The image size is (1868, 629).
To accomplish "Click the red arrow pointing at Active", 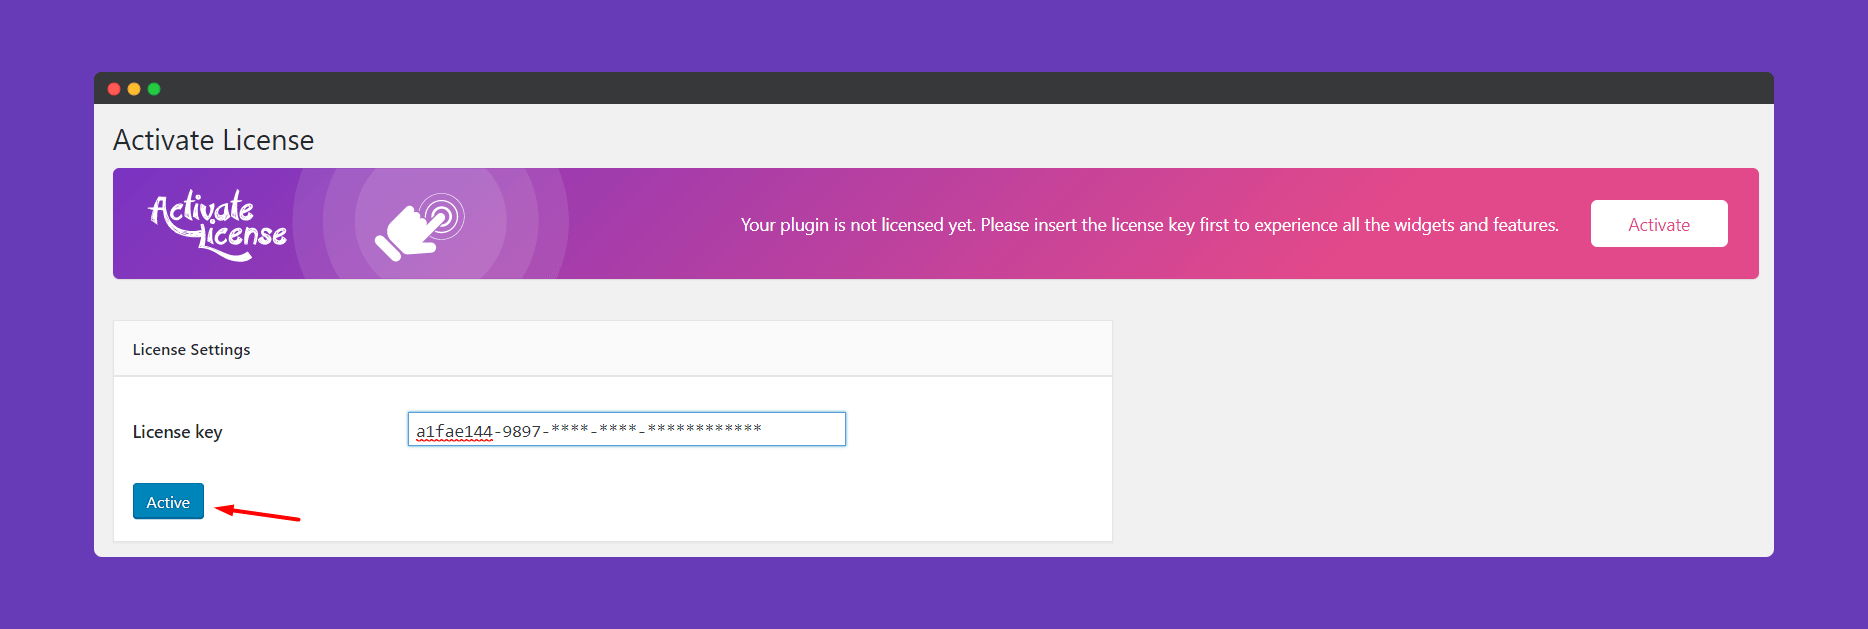I will tap(258, 513).
